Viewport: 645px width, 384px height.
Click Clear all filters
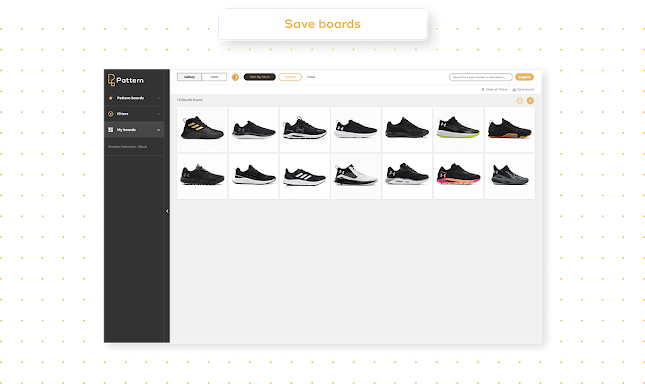pyautogui.click(x=494, y=89)
